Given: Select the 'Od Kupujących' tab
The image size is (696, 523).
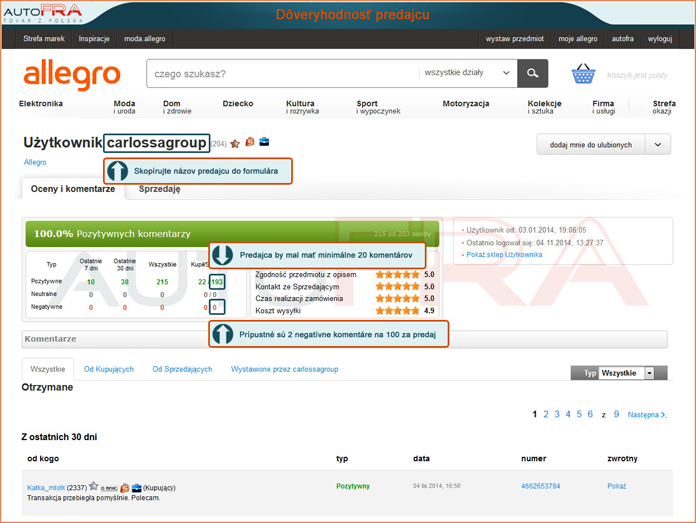Looking at the screenshot, I should point(109,369).
